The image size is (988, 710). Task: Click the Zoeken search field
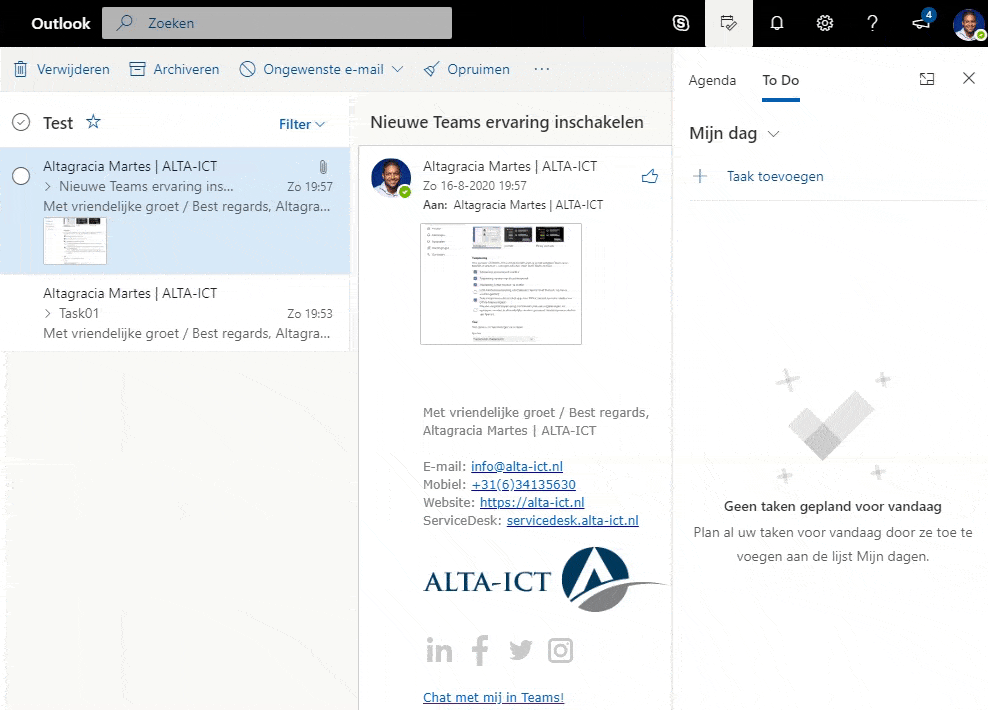275,22
